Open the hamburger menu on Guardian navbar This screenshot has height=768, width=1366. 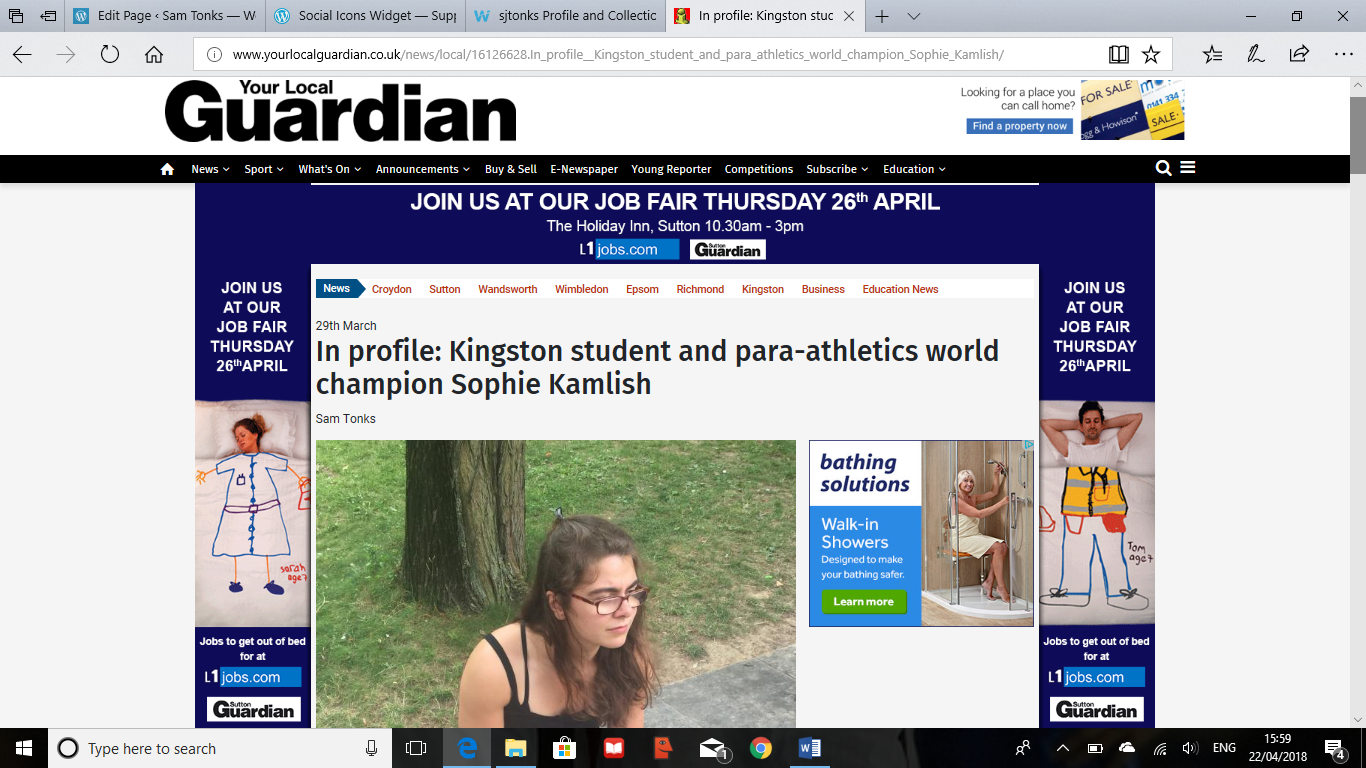pyautogui.click(x=1188, y=168)
